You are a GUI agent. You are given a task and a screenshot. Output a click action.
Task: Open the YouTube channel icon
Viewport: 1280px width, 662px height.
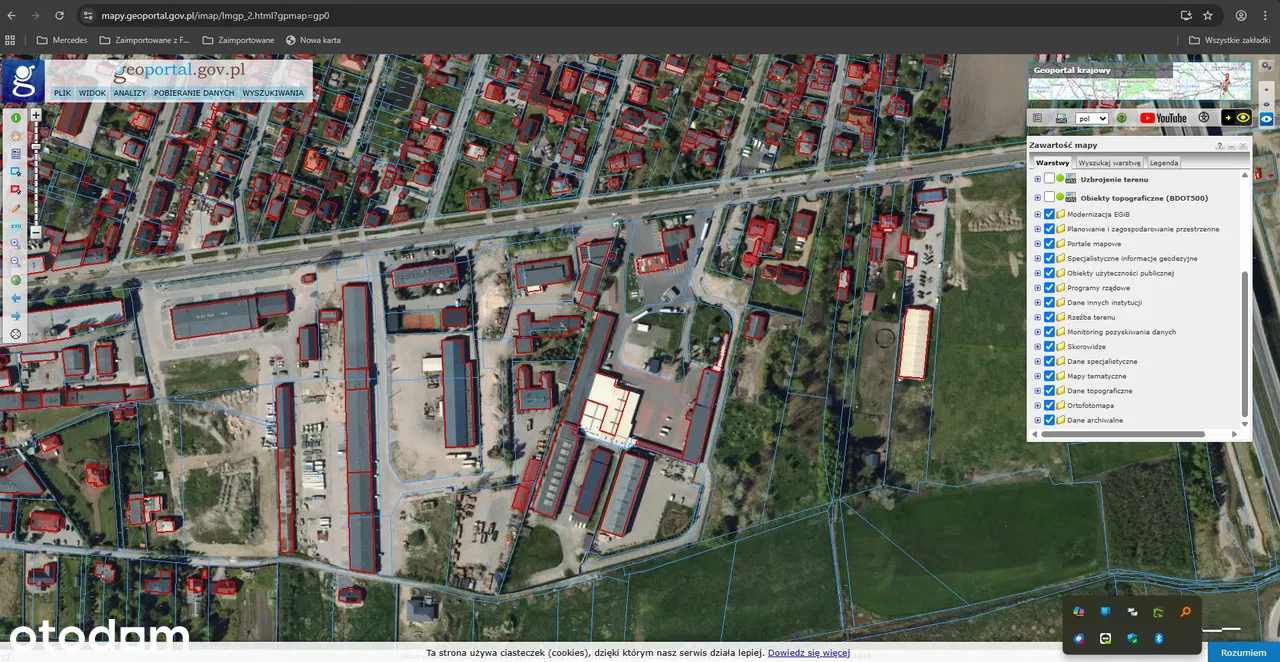pos(1163,118)
